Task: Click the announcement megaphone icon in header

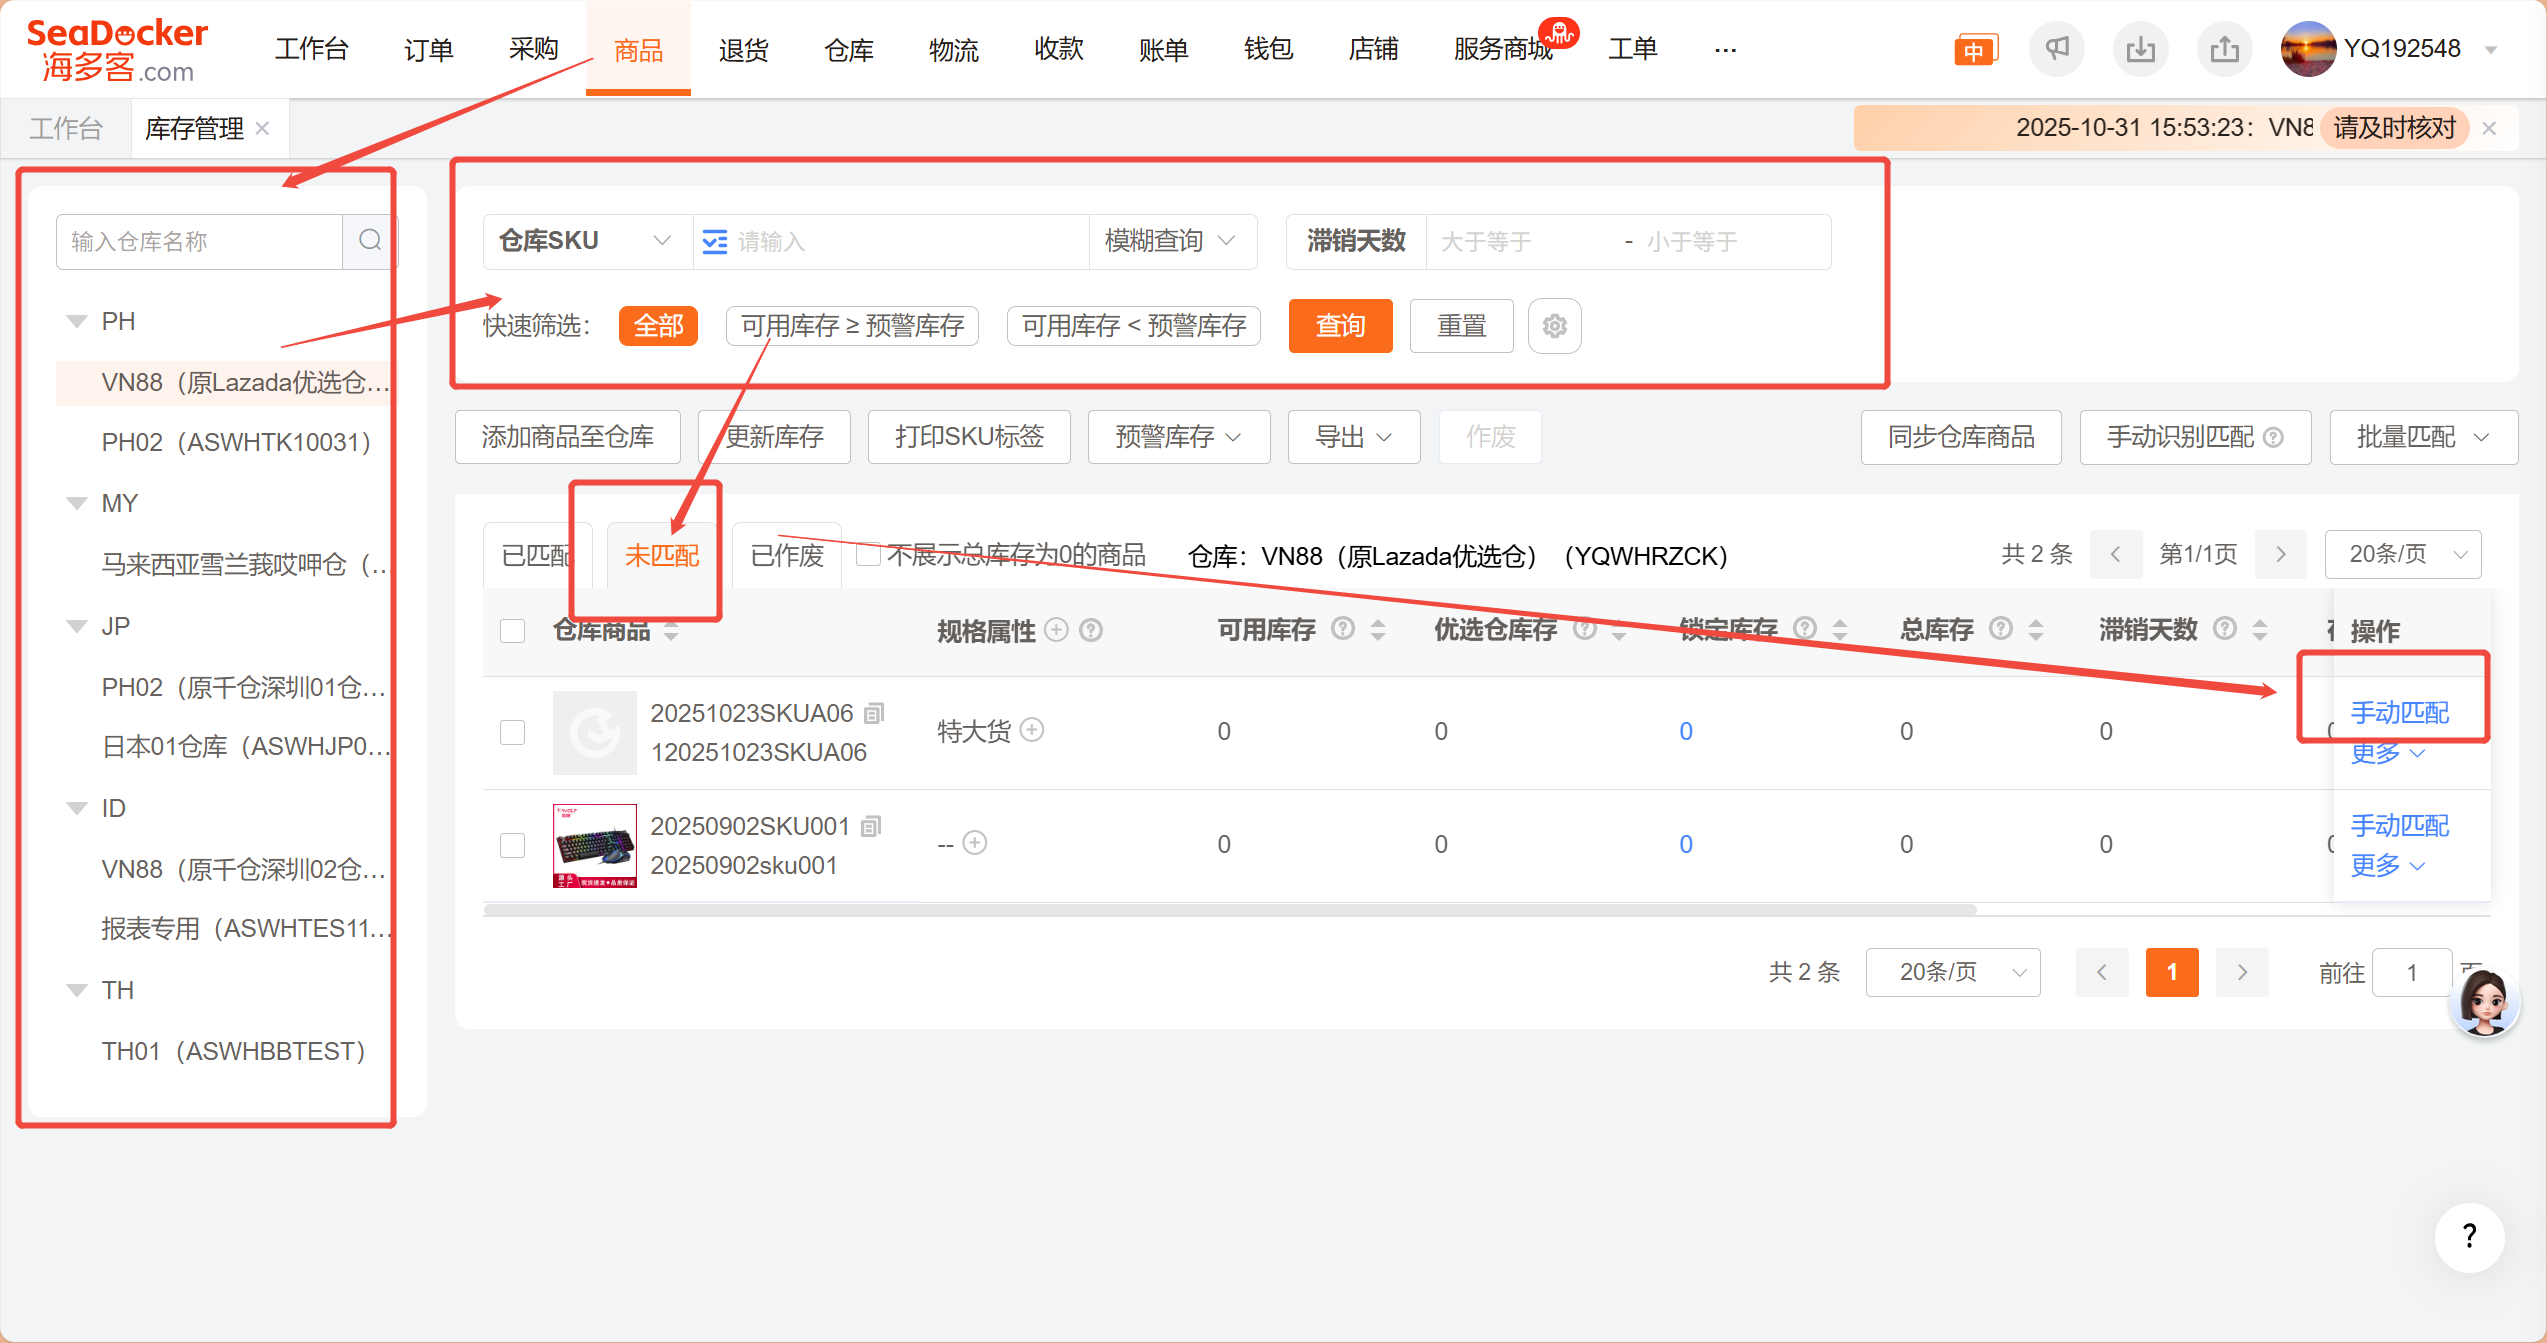Action: coord(2056,48)
